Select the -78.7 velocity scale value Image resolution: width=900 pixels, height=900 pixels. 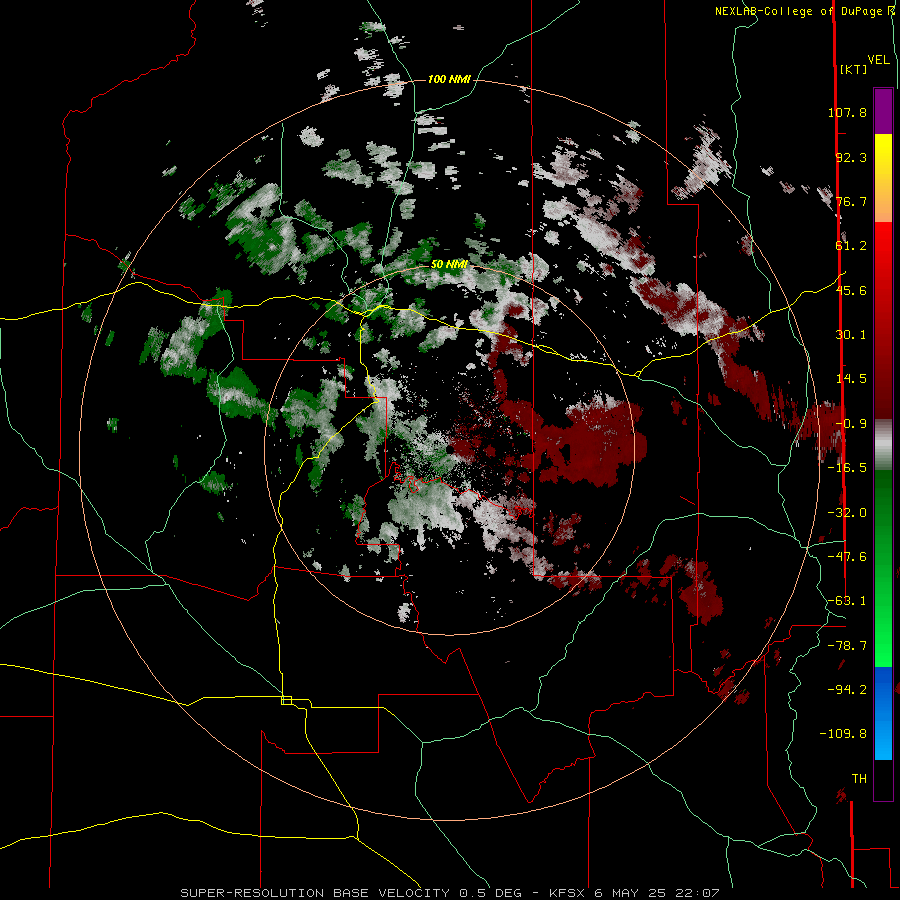coord(847,646)
